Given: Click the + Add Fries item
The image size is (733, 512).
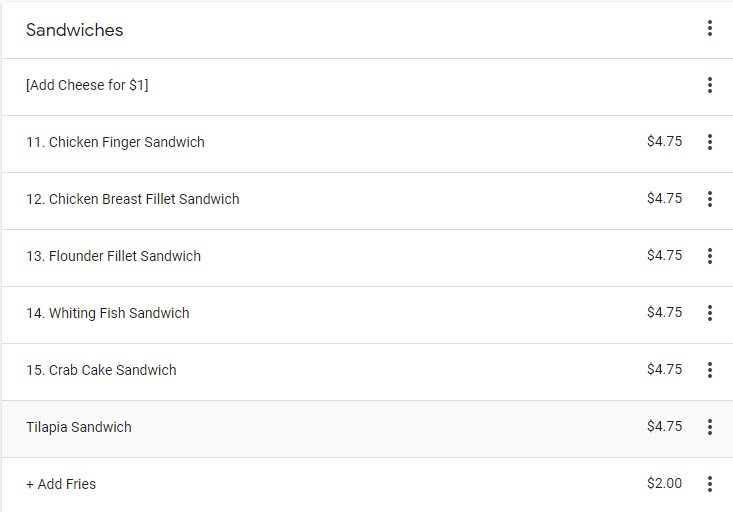Looking at the screenshot, I should pos(61,484).
